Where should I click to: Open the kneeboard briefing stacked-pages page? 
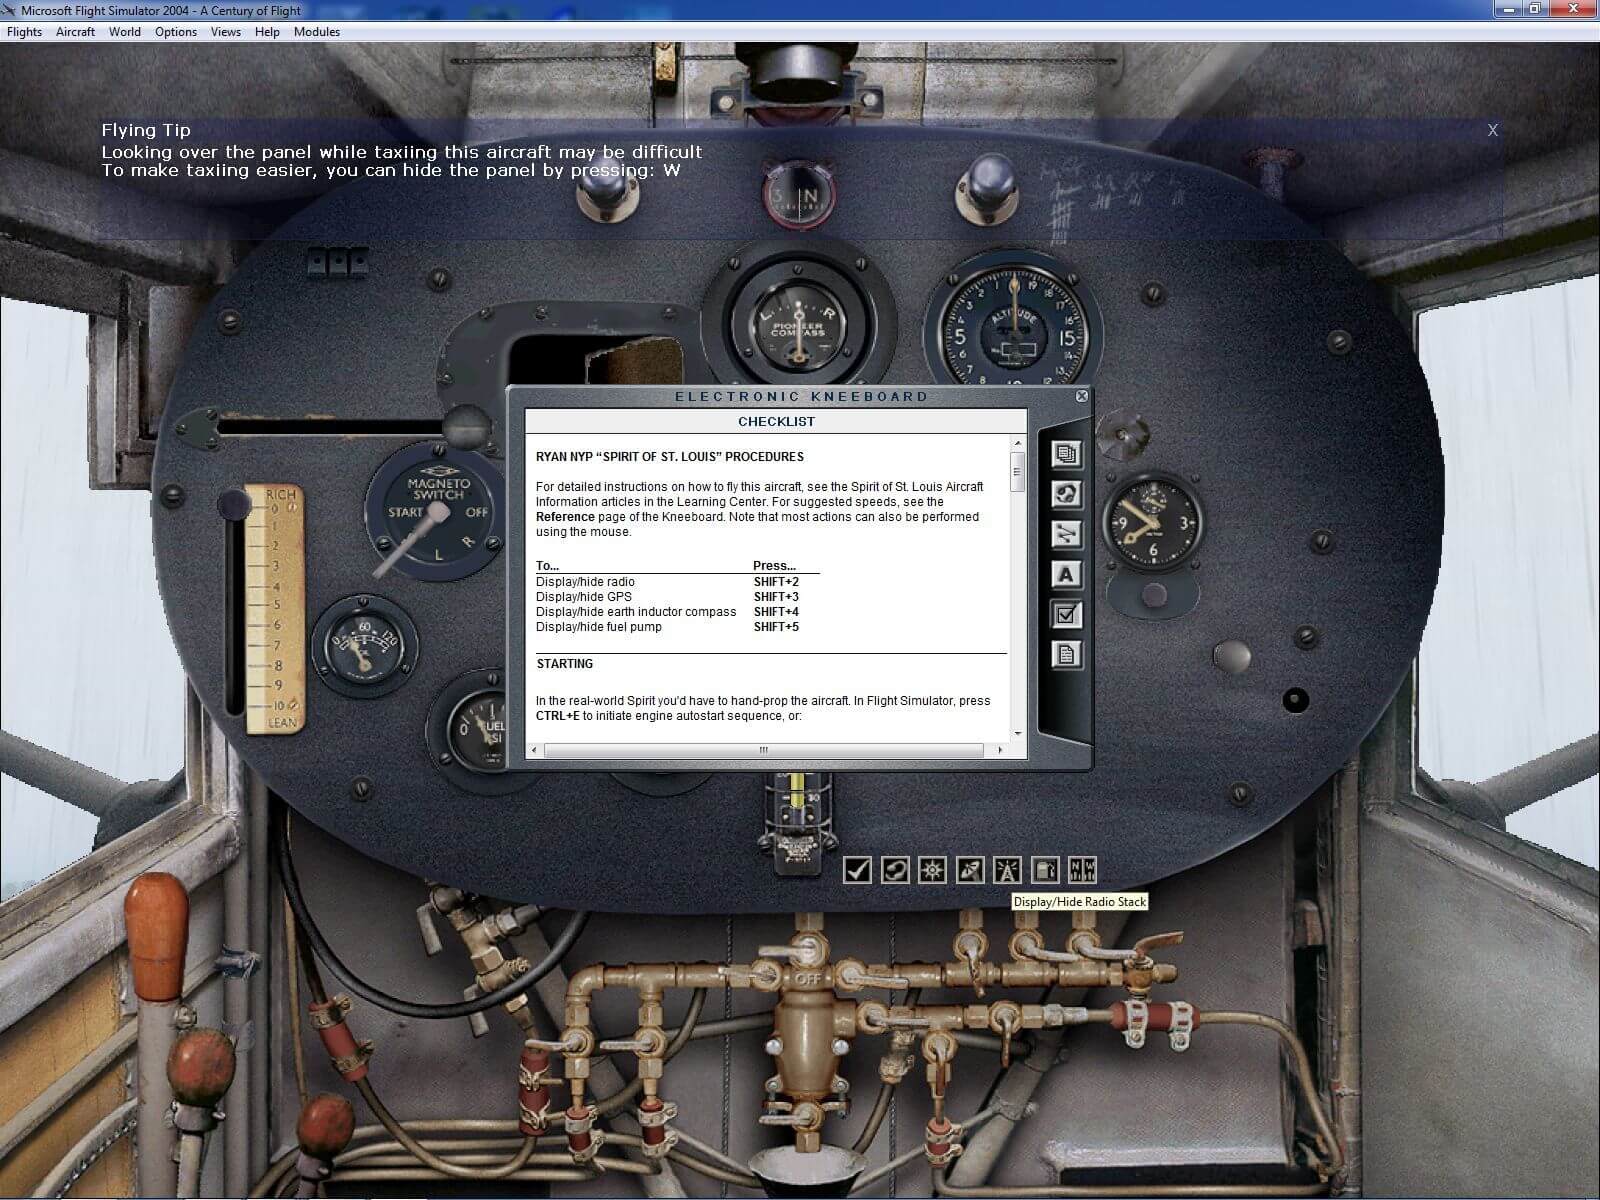[1066, 454]
